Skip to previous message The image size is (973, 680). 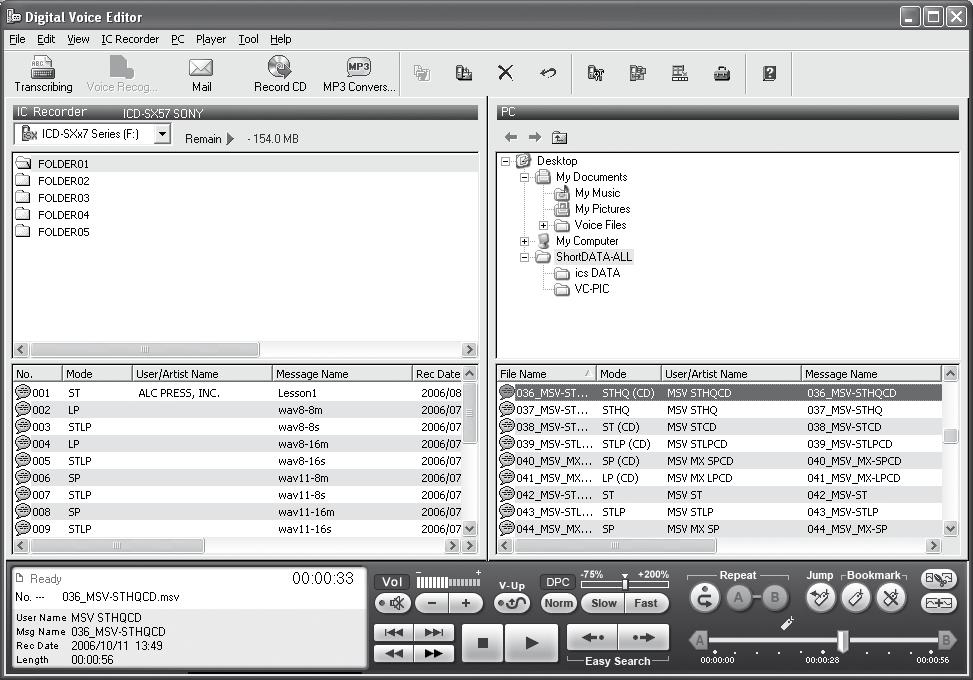(x=394, y=632)
